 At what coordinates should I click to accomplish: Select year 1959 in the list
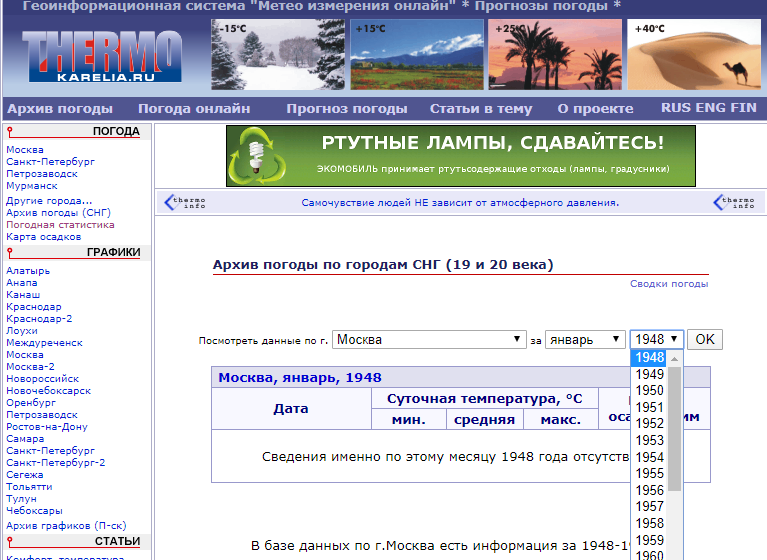(x=649, y=540)
